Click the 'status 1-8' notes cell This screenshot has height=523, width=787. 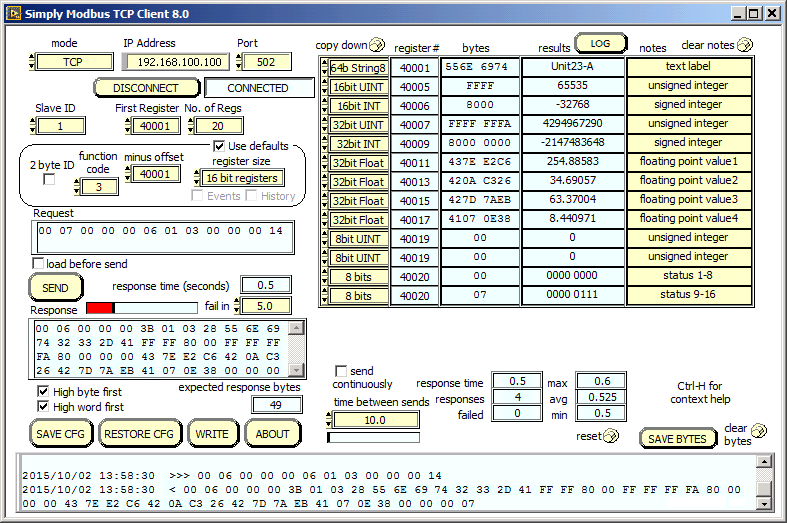[689, 275]
